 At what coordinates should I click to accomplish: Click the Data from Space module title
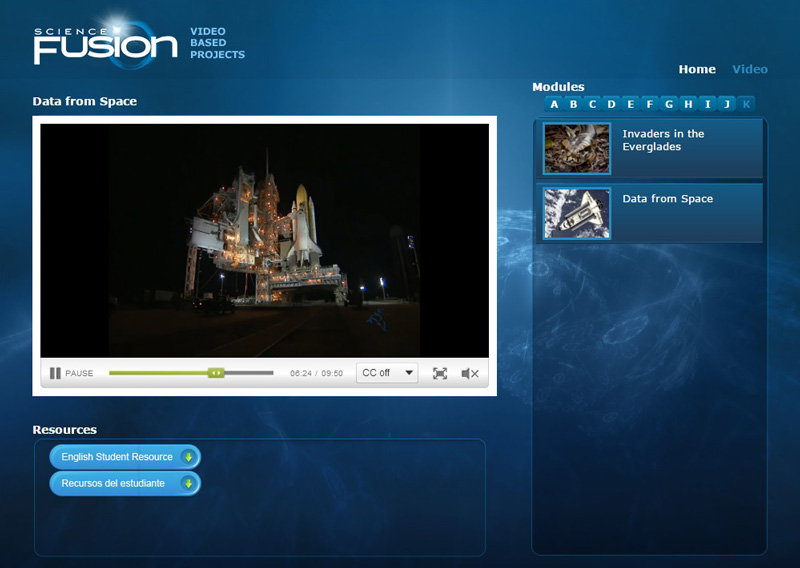tap(667, 199)
